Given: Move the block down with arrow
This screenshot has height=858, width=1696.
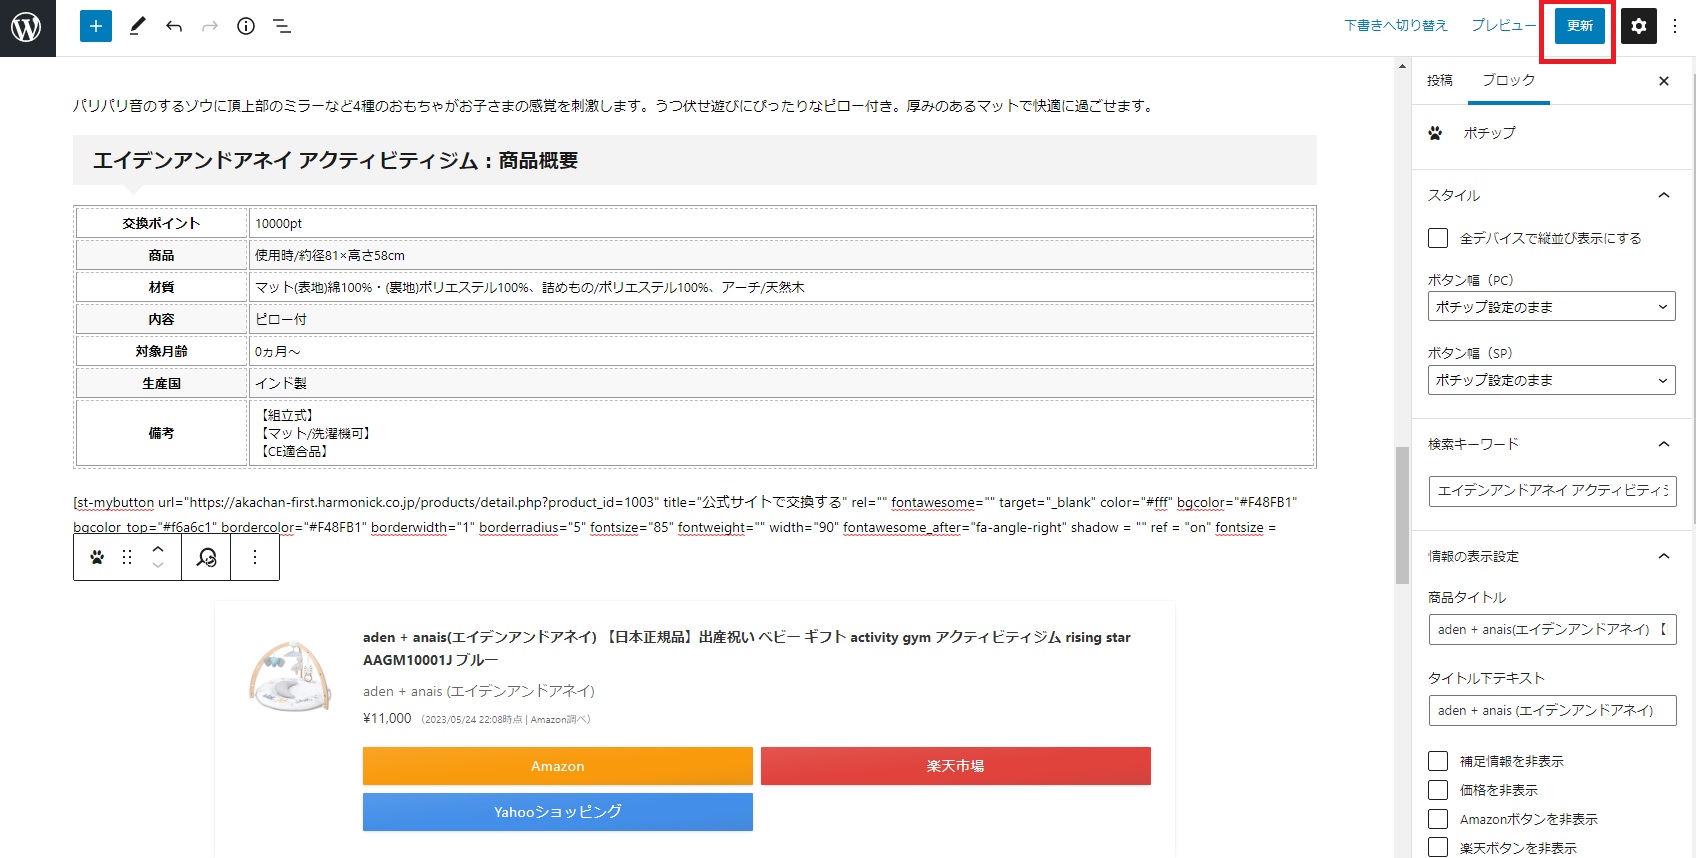Looking at the screenshot, I should click(x=158, y=566).
